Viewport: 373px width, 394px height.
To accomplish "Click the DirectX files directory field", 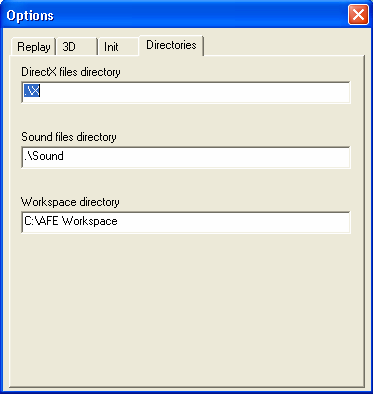I will click(186, 92).
